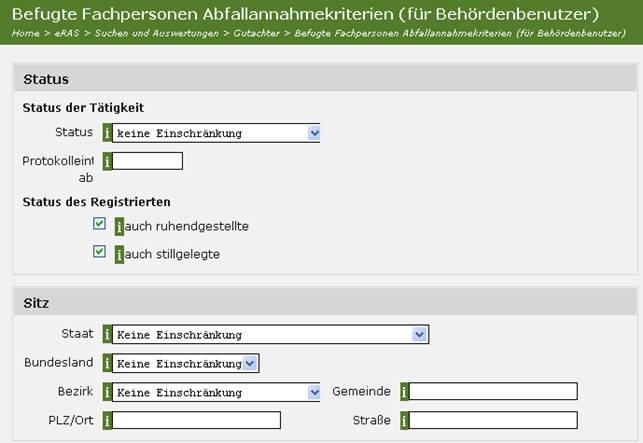Click info icon for 'auch ruhendgestellte'

tap(120, 226)
